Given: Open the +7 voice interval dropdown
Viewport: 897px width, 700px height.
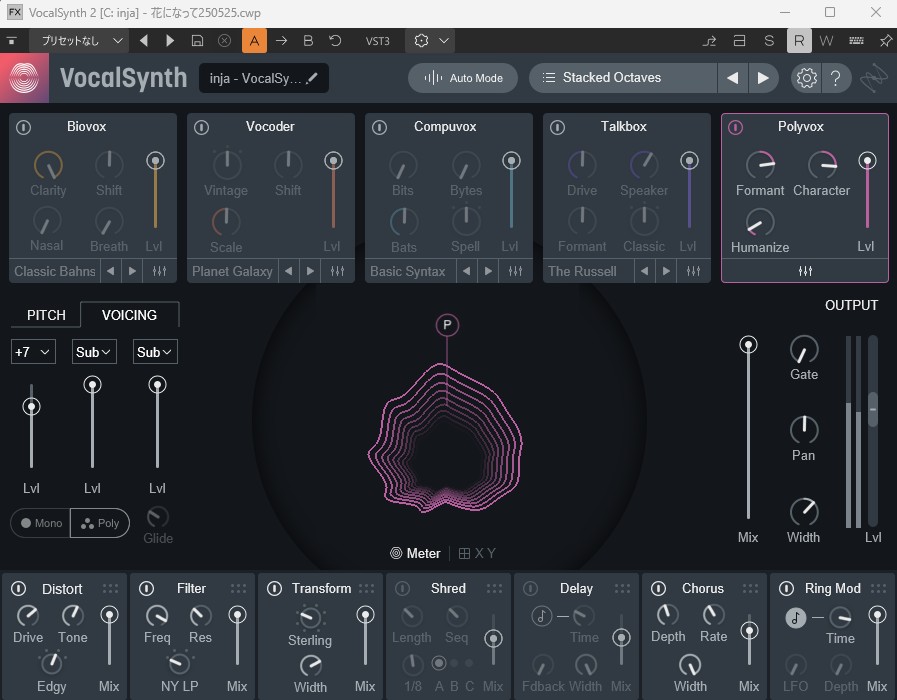Looking at the screenshot, I should pyautogui.click(x=33, y=352).
